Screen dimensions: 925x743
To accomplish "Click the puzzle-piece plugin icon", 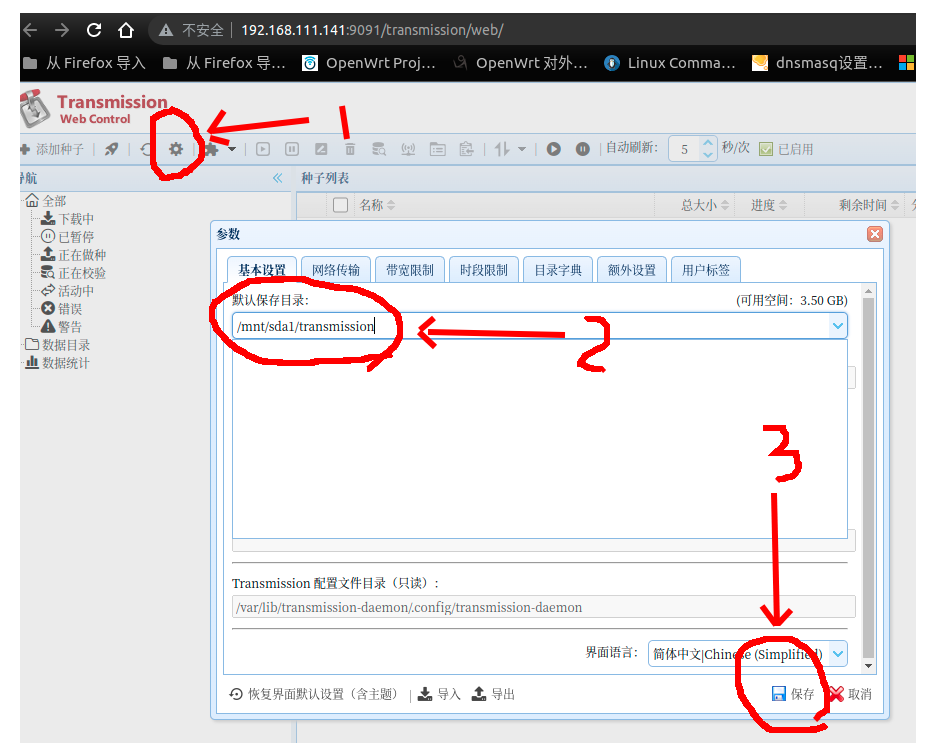I will [x=212, y=149].
